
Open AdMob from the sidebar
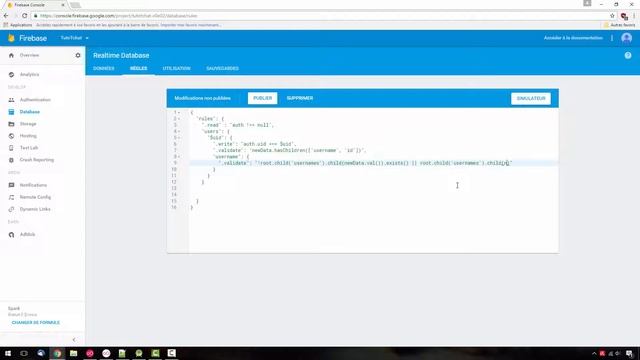pos(27,234)
